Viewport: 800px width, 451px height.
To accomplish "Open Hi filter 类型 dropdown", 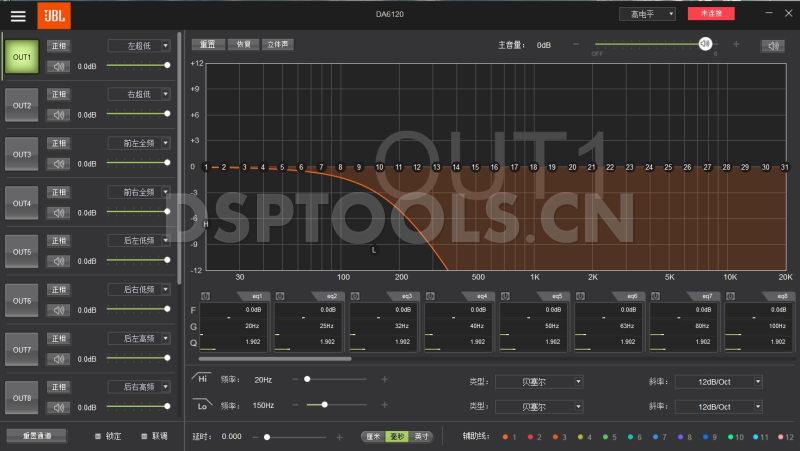I will pos(539,382).
